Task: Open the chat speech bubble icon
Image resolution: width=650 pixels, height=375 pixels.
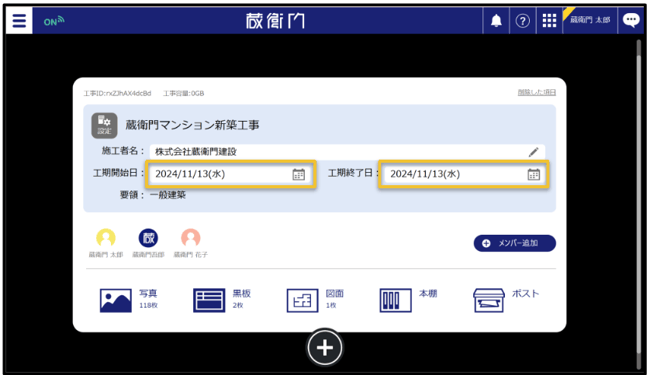Action: (x=631, y=20)
